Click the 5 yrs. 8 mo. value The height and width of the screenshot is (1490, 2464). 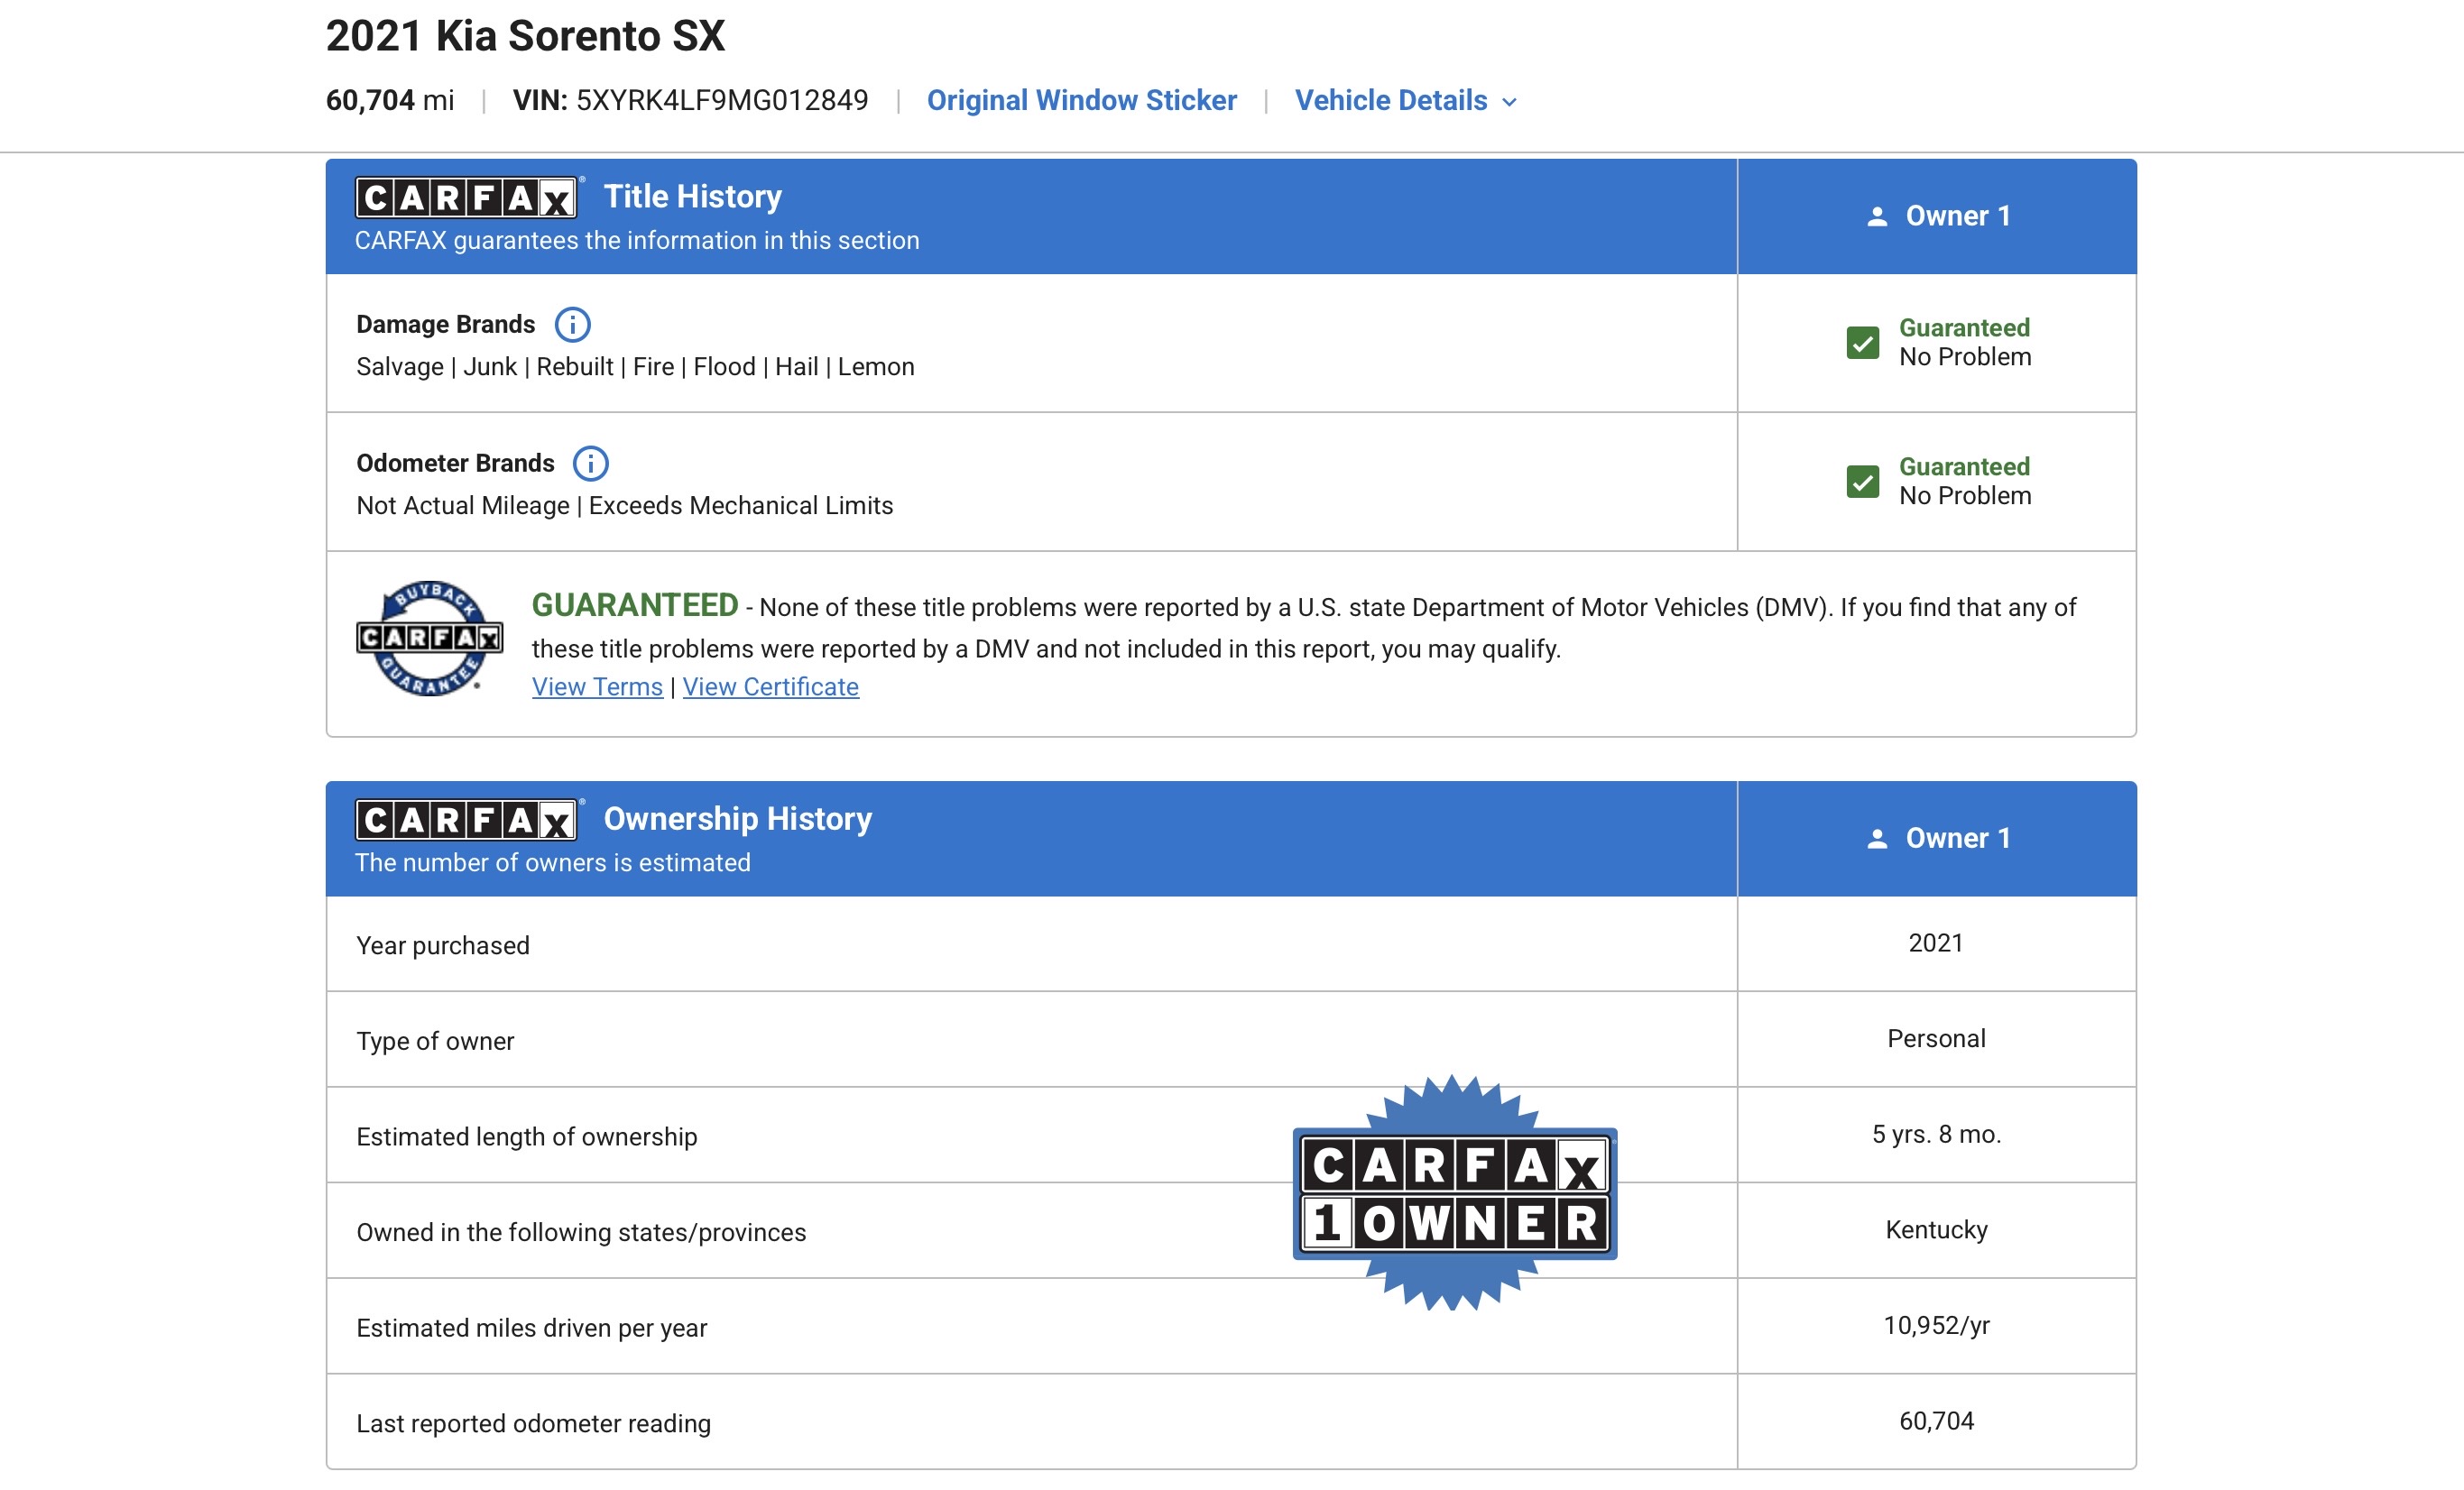click(x=1936, y=1134)
